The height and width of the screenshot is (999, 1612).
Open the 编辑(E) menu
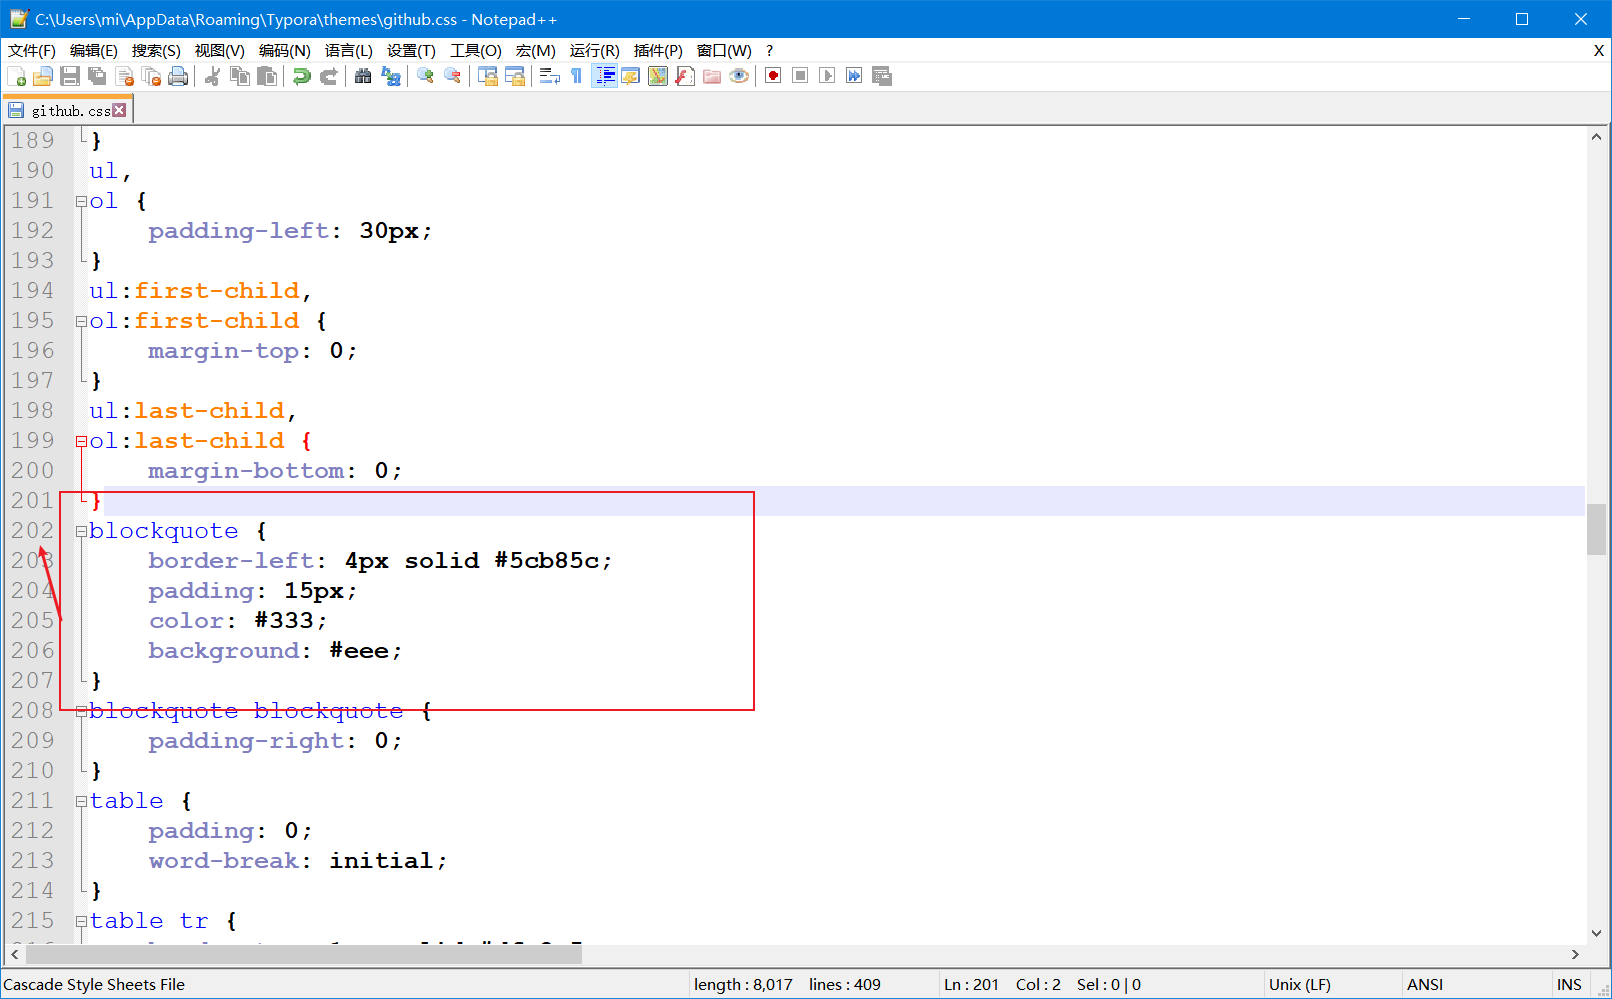[x=94, y=50]
